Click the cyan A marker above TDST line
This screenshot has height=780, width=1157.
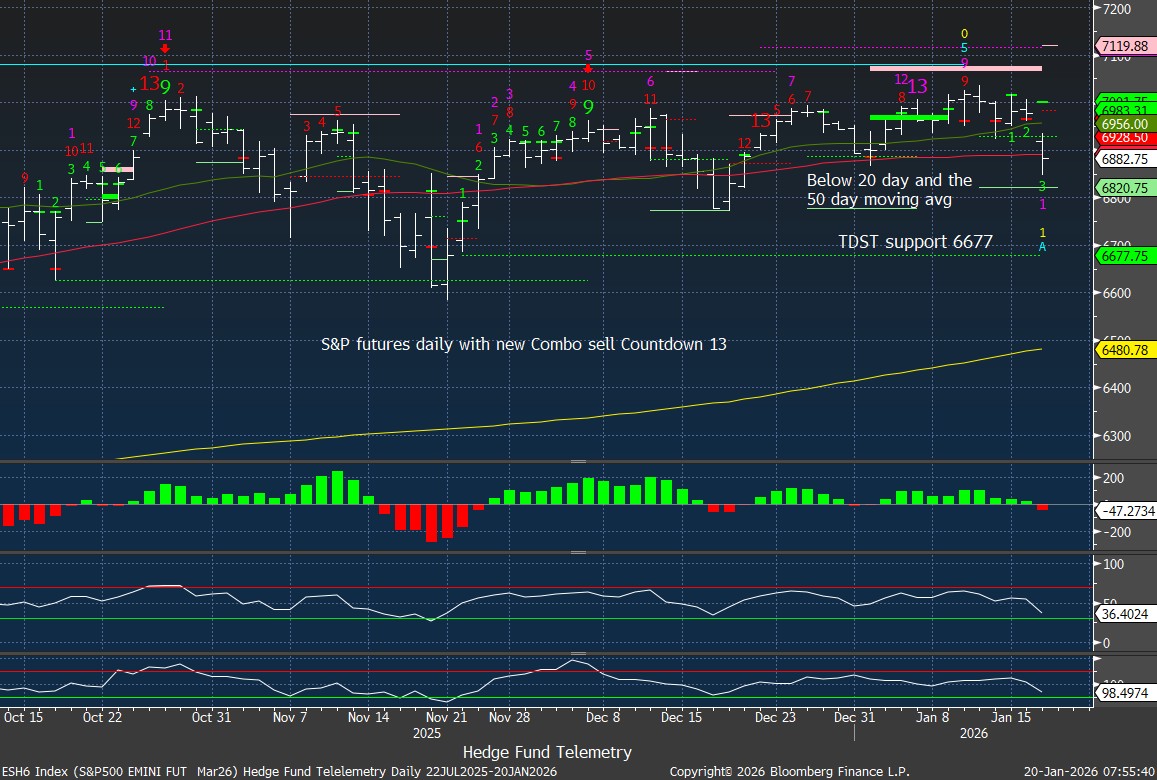[1042, 246]
